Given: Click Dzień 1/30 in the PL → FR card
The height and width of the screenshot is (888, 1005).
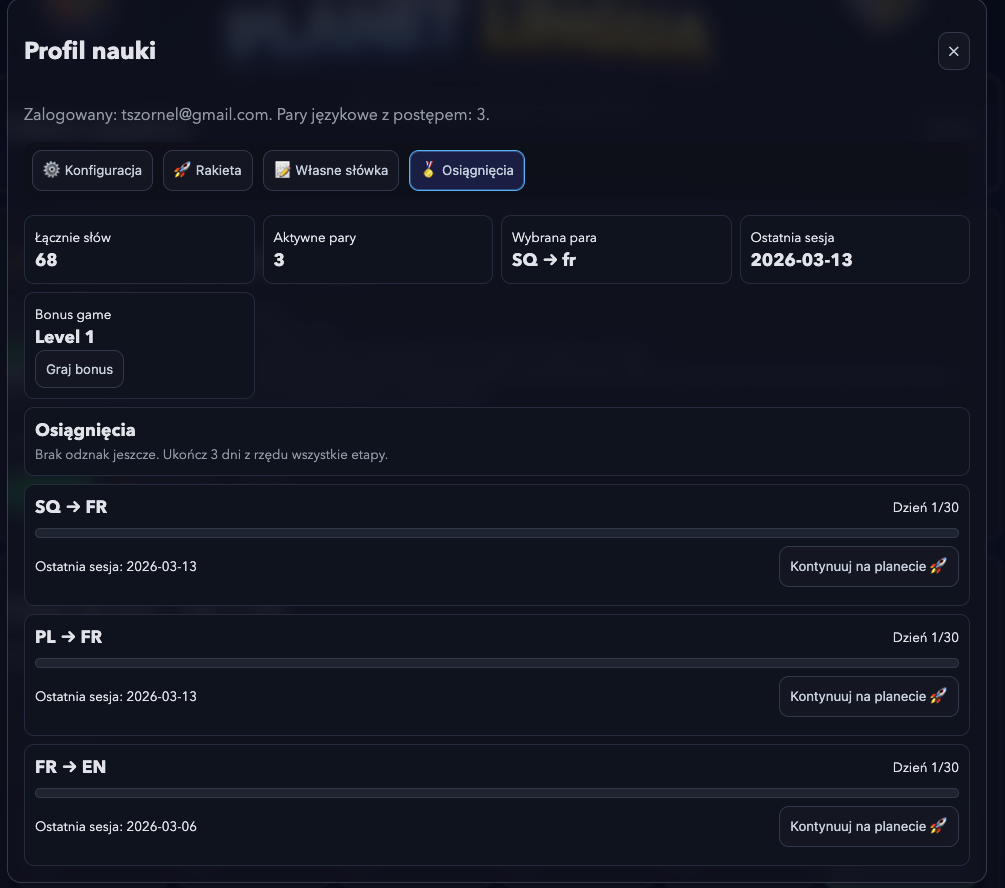Looking at the screenshot, I should pos(926,637).
